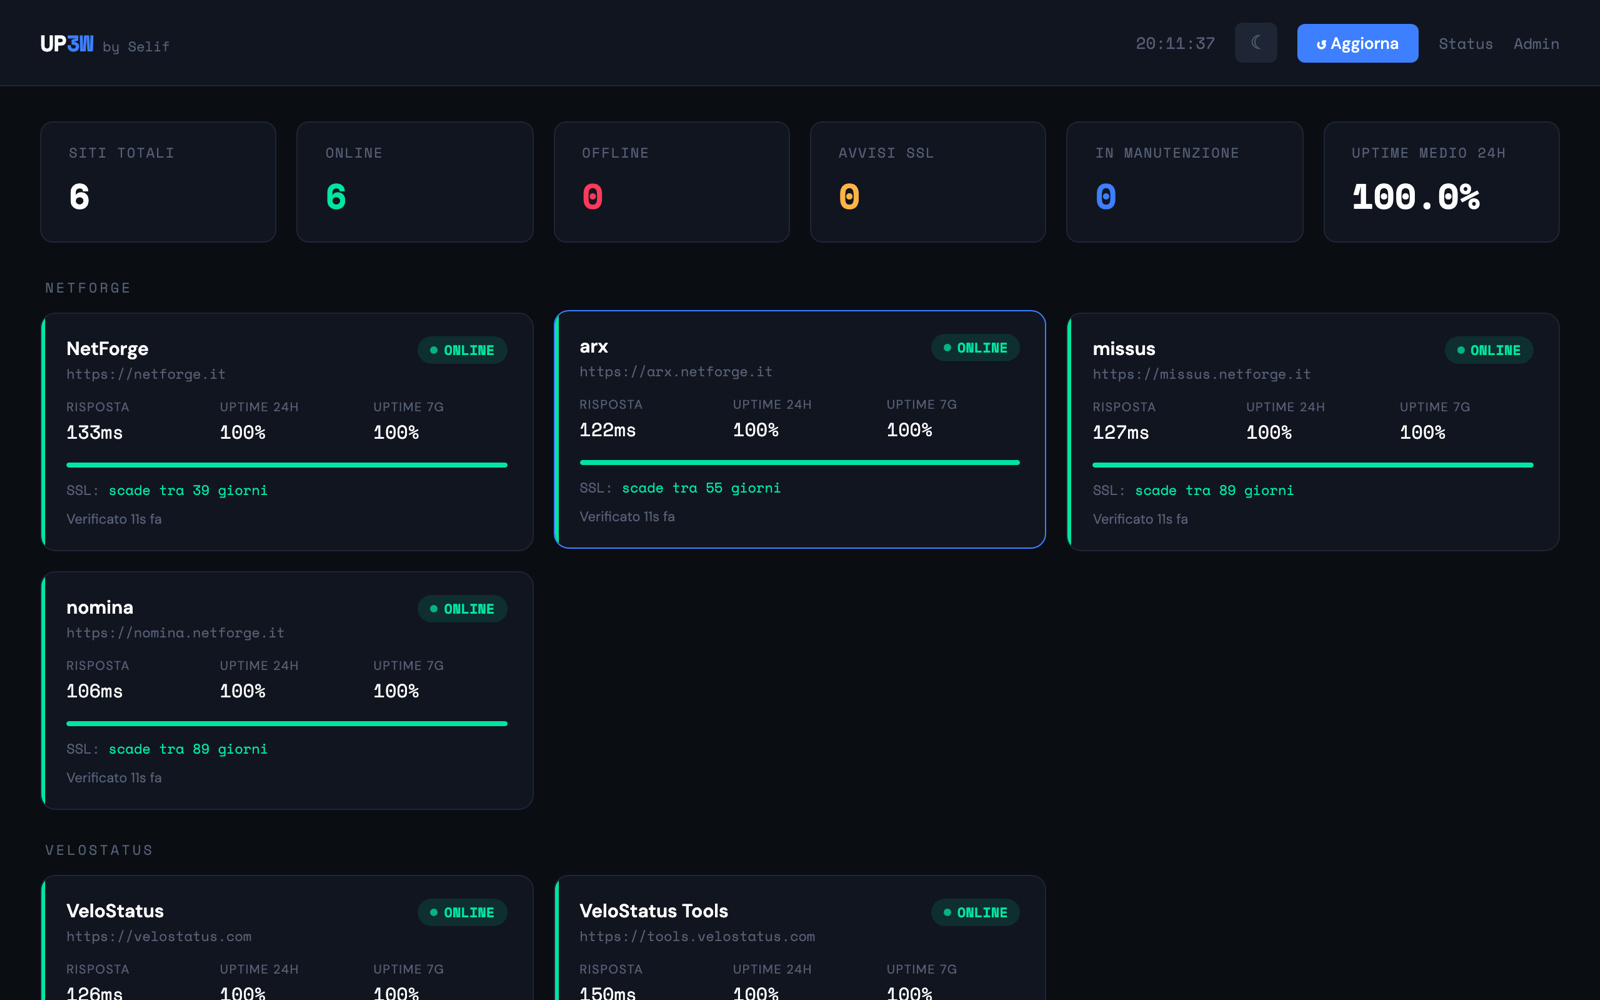
Task: Open the arx site card title
Action: 594,347
